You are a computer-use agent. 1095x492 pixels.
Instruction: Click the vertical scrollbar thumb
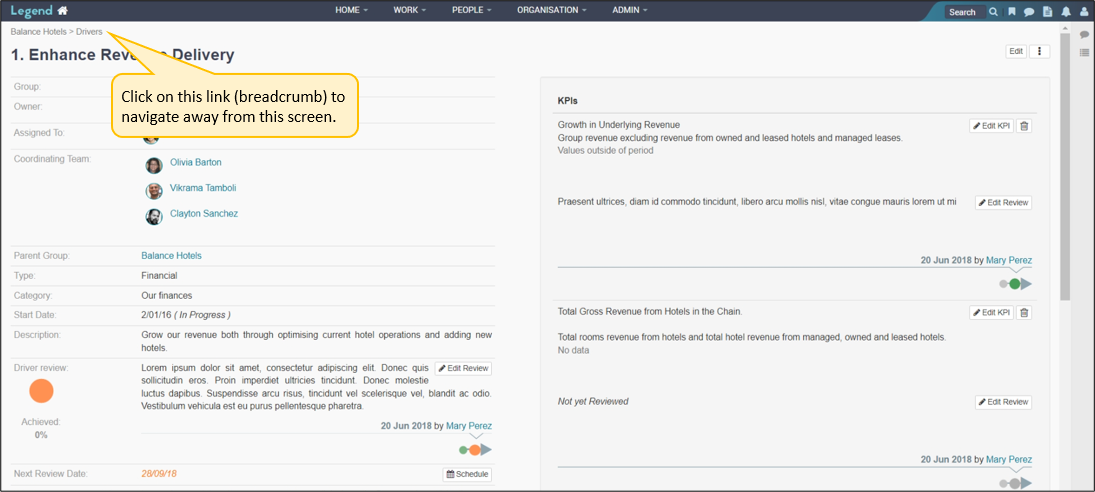(1064, 167)
